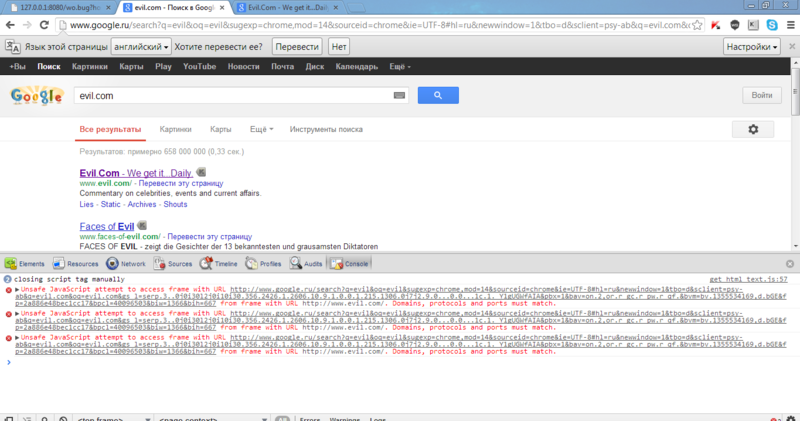Open the Archives sitelink
Image resolution: width=800 pixels, height=421 pixels.
[x=142, y=204]
